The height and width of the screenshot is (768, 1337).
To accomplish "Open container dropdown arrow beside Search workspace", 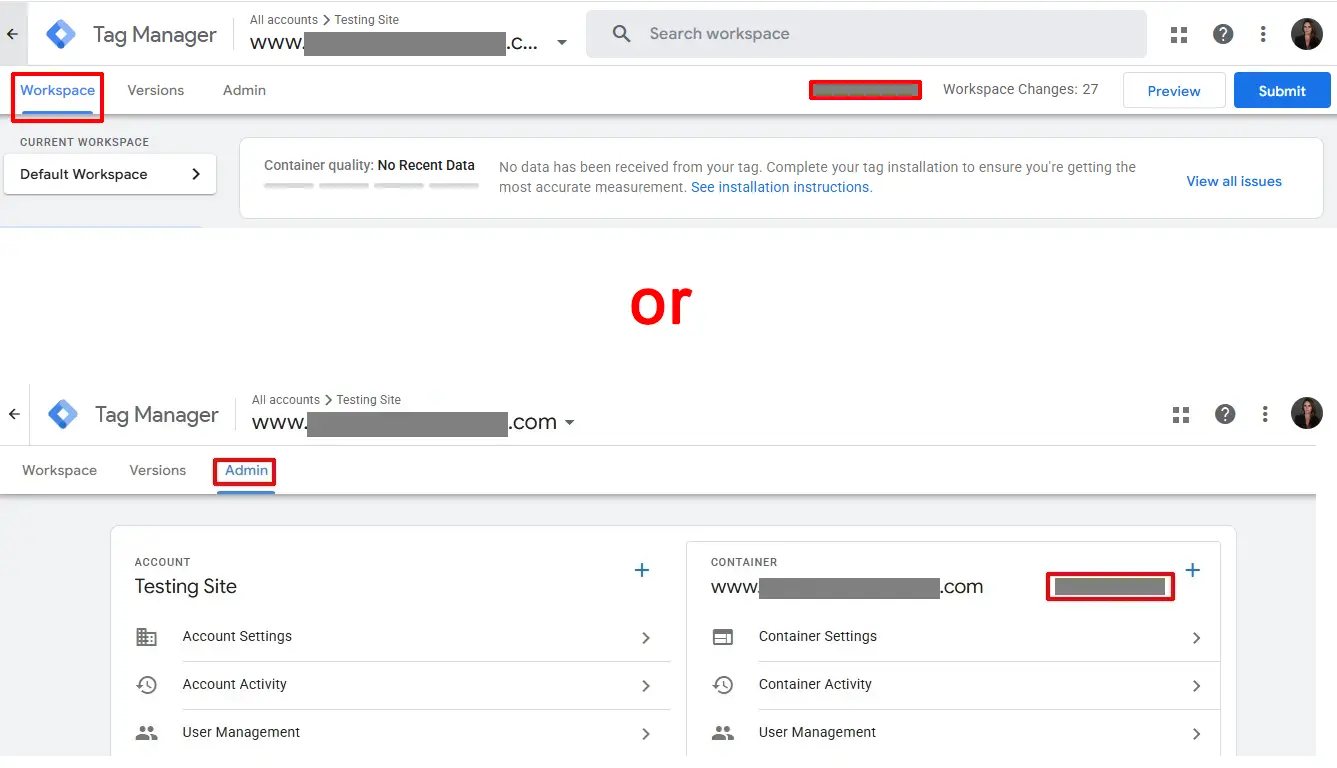I will point(562,43).
